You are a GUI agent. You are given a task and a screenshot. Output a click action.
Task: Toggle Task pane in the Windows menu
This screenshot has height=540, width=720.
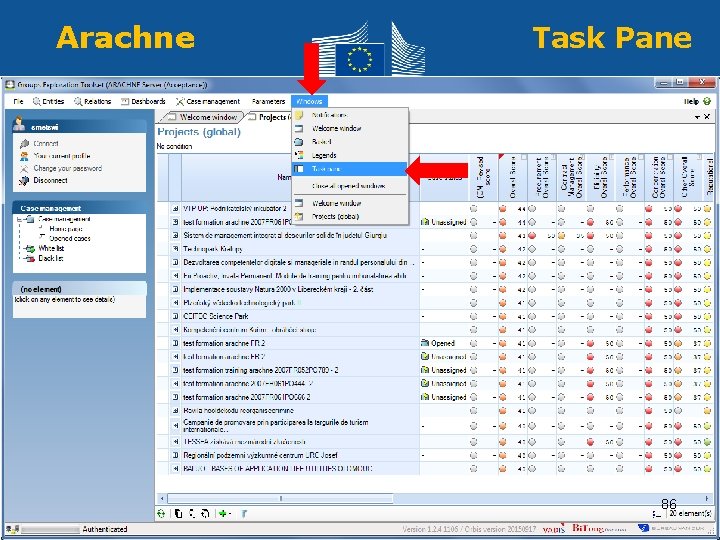pyautogui.click(x=349, y=169)
